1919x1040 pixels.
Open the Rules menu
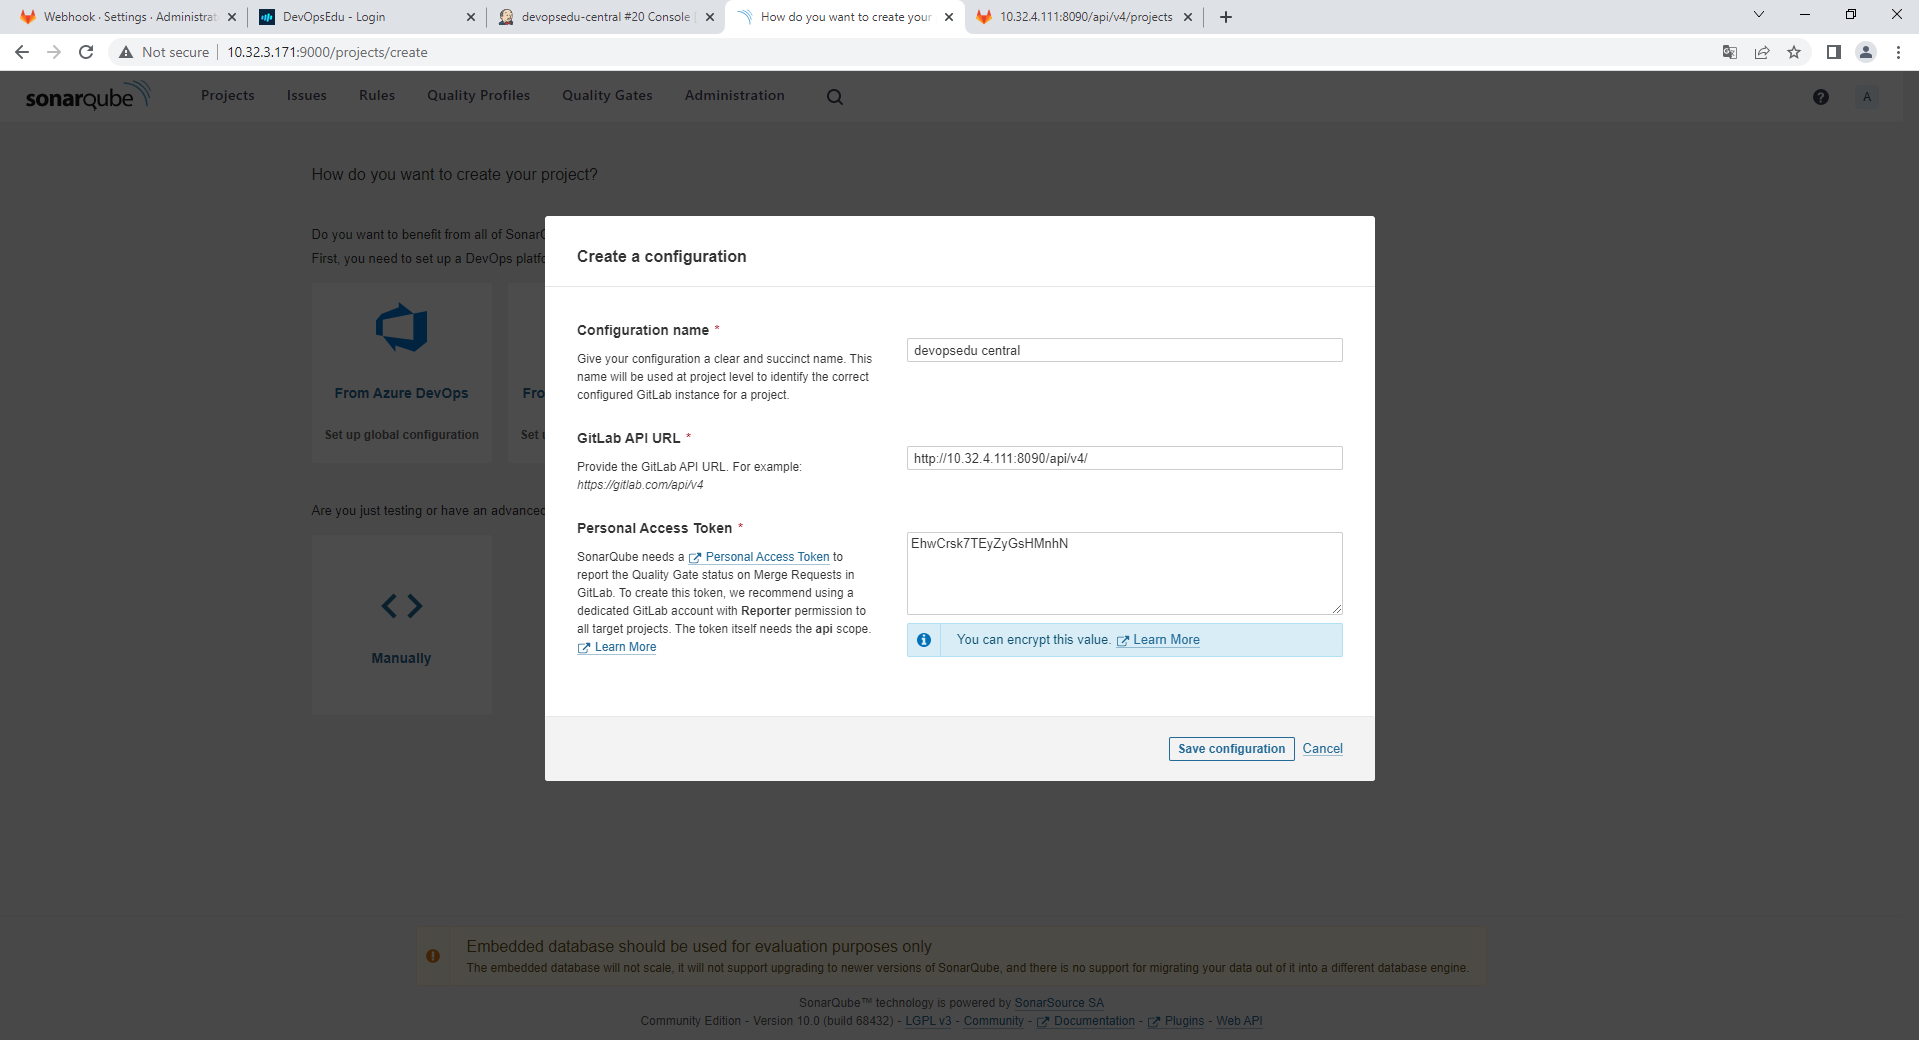tap(377, 96)
